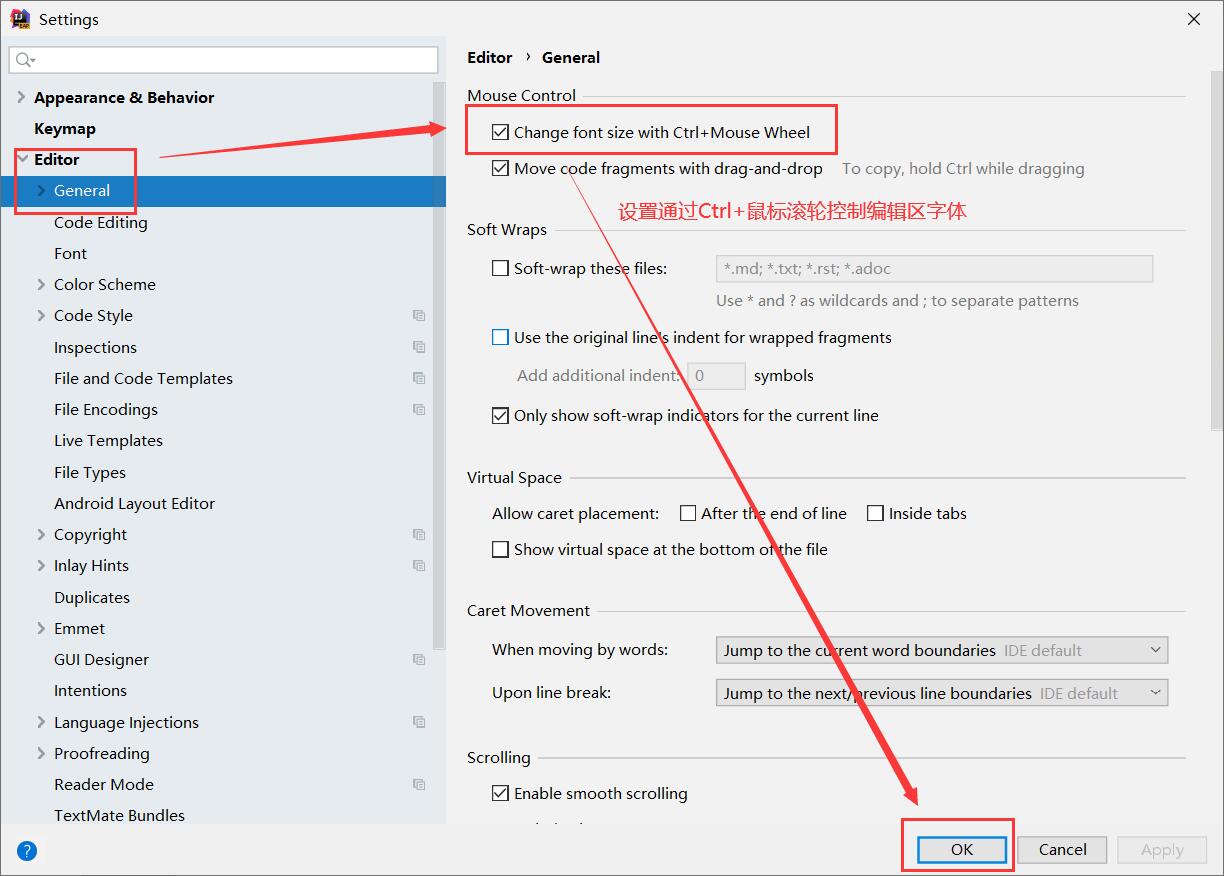Click Editor breadcrumb link
Screen dimensions: 1224x876
click(489, 57)
